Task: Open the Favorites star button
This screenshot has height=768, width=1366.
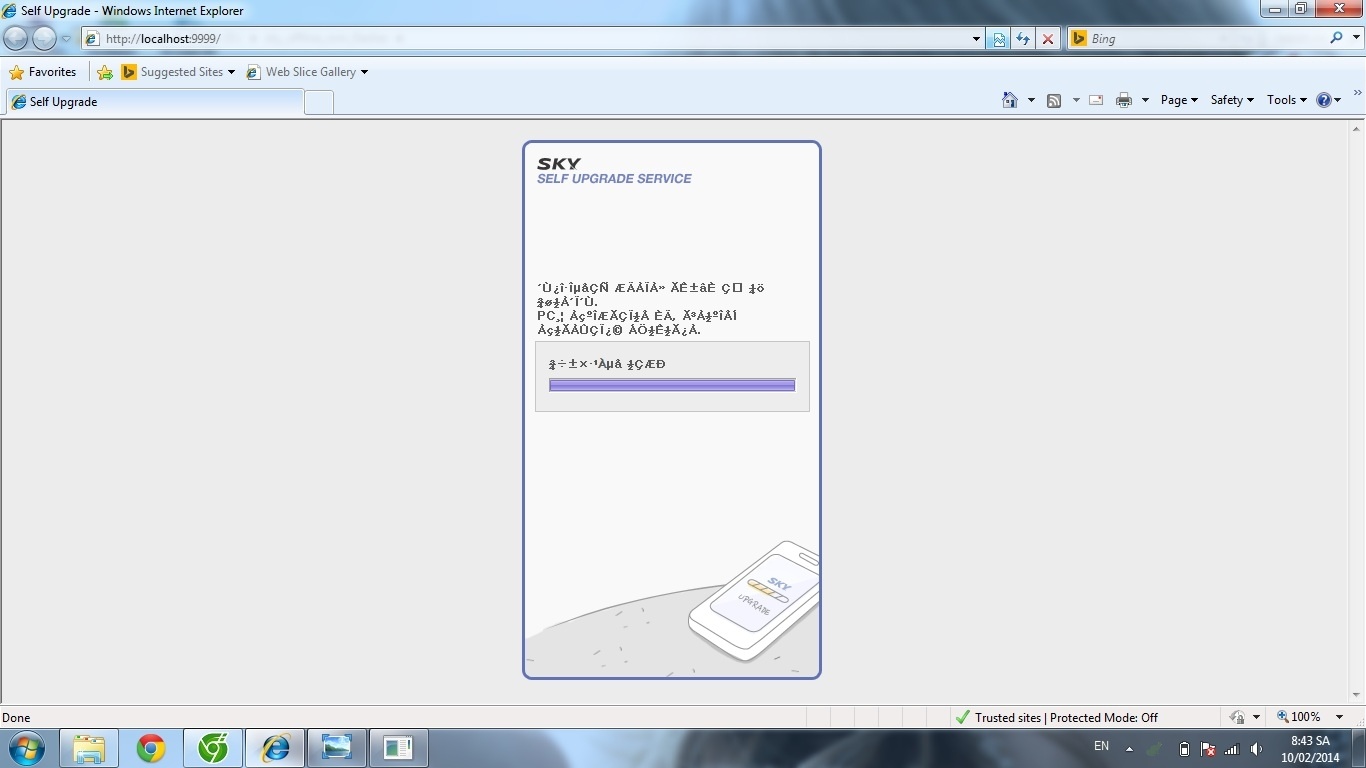Action: click(43, 72)
